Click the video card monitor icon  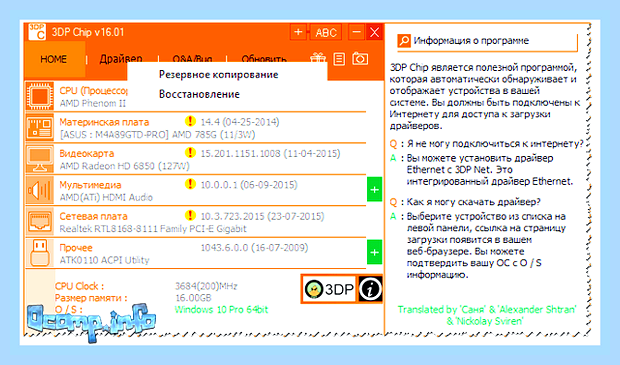click(40, 159)
